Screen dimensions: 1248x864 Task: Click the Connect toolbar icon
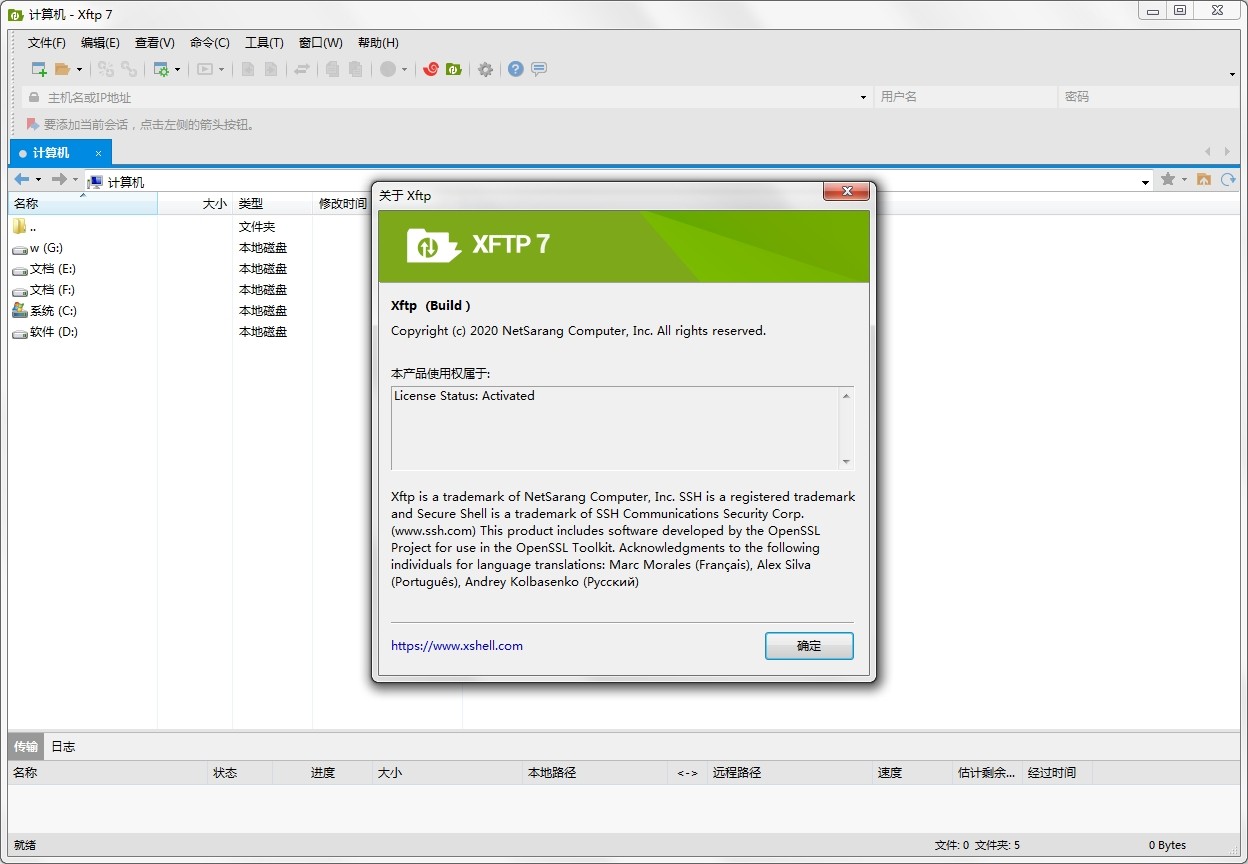(106, 69)
